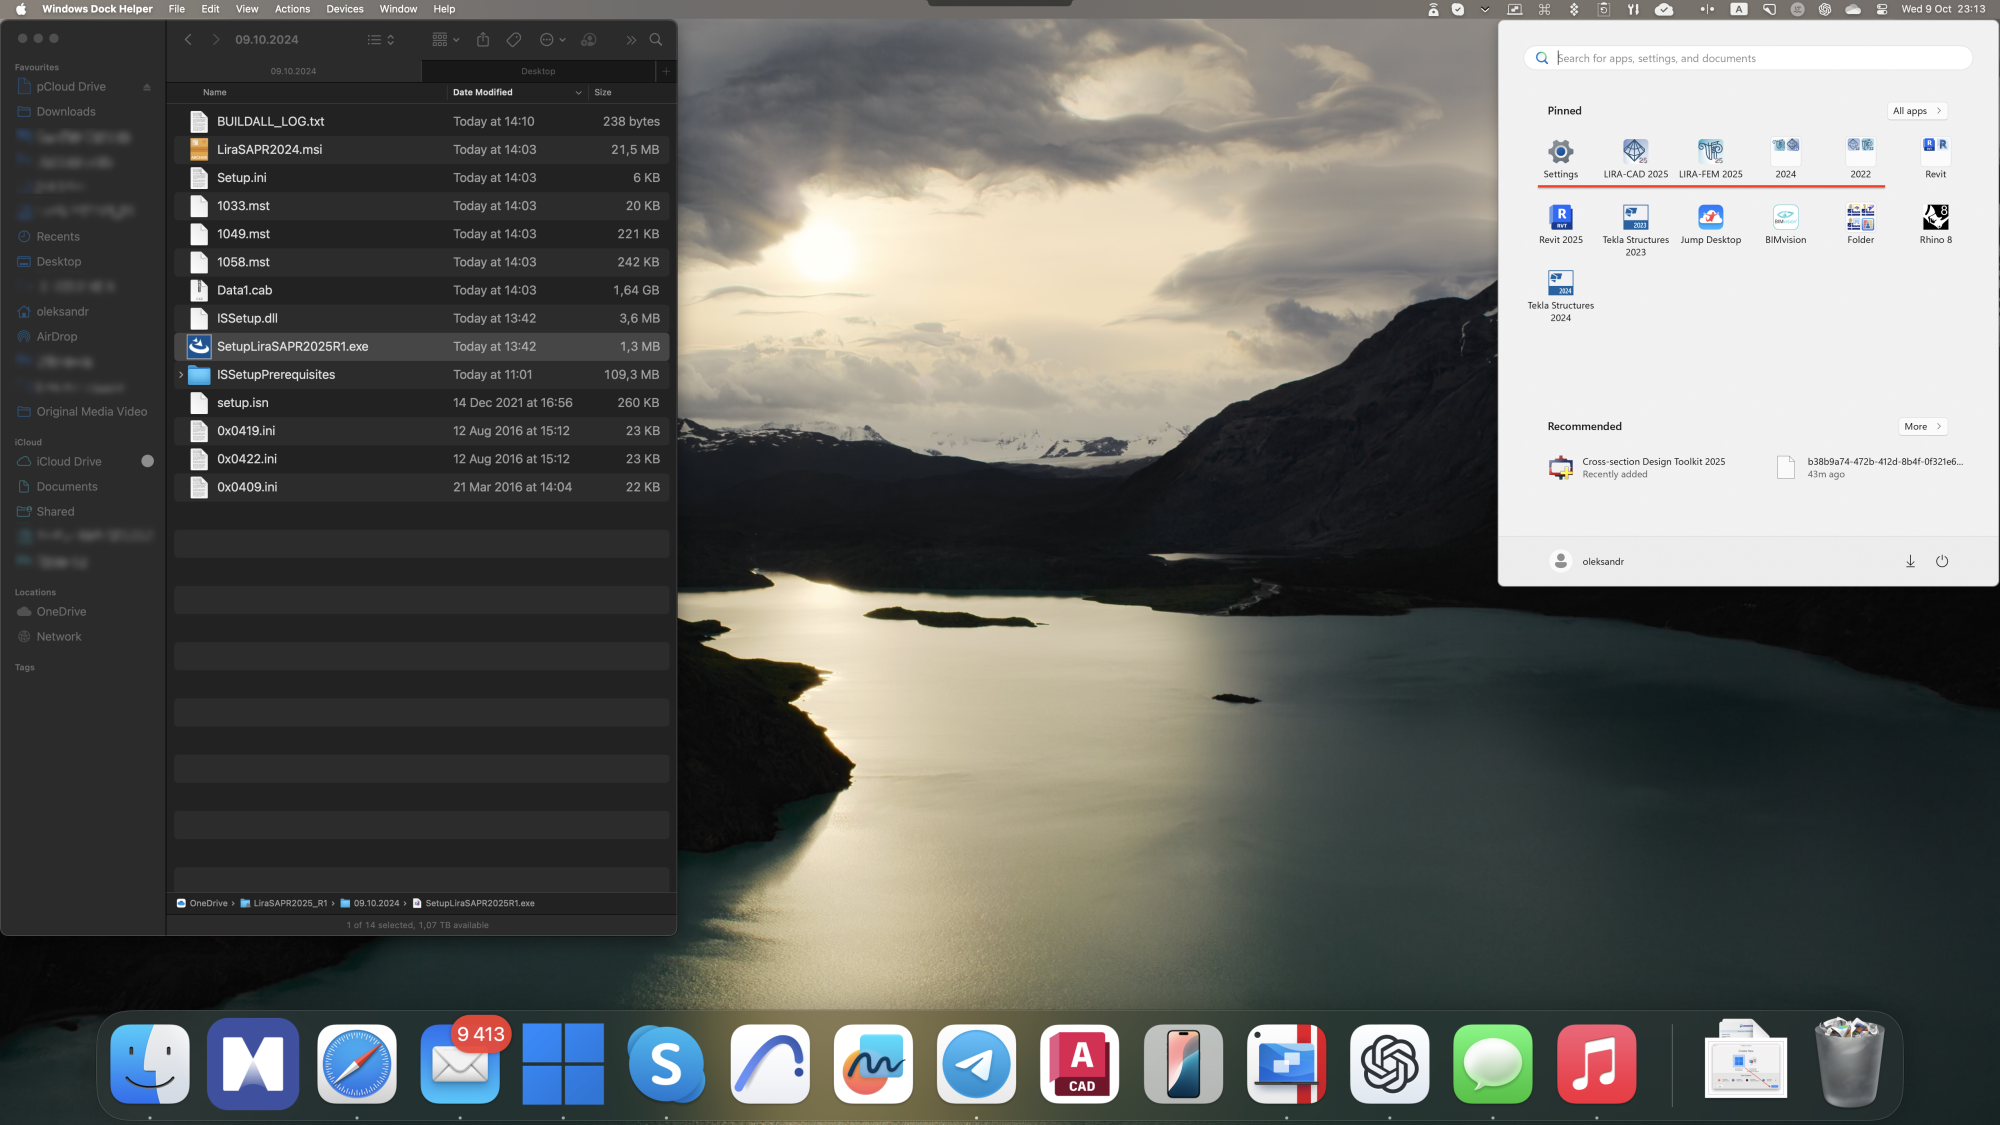Open the Devices menu in menu bar
The width and height of the screenshot is (2000, 1125).
pyautogui.click(x=344, y=9)
